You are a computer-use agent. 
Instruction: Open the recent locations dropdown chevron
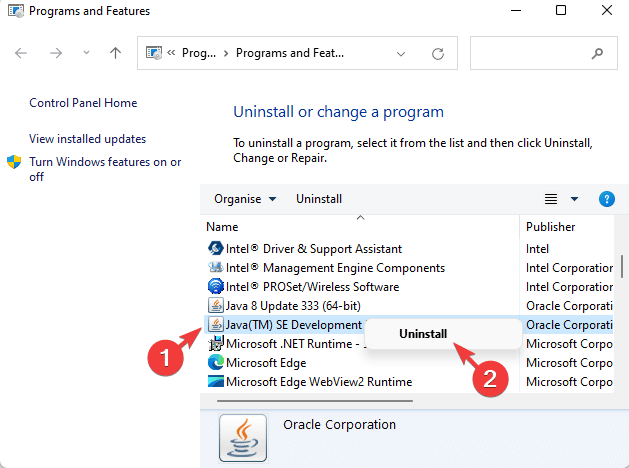pos(86,53)
